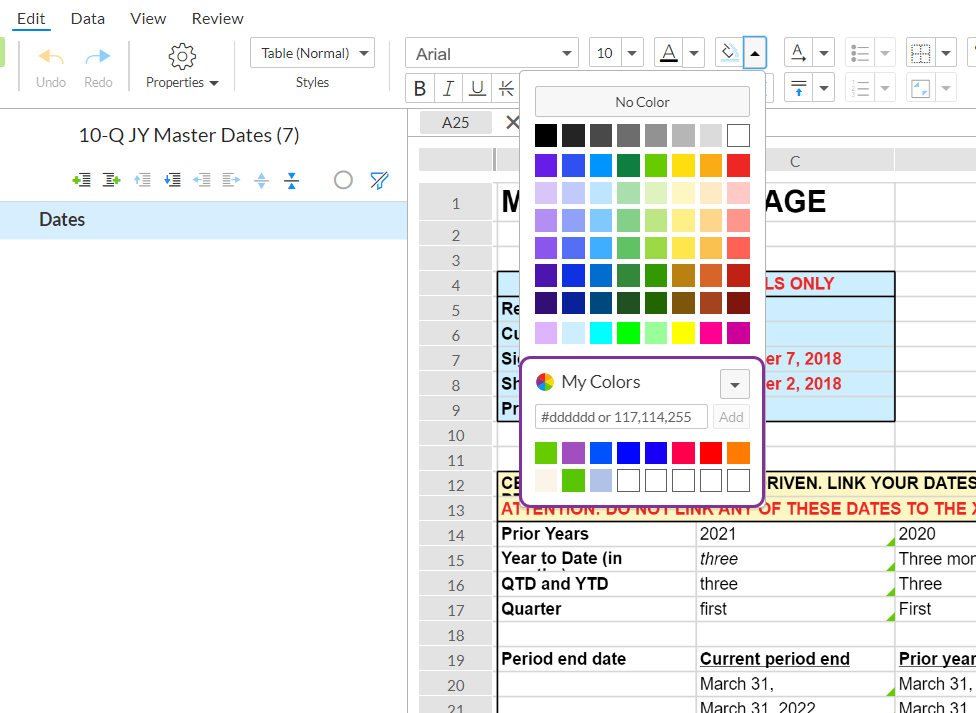Click the collapse all sections icon
This screenshot has width=976, height=713.
[291, 180]
